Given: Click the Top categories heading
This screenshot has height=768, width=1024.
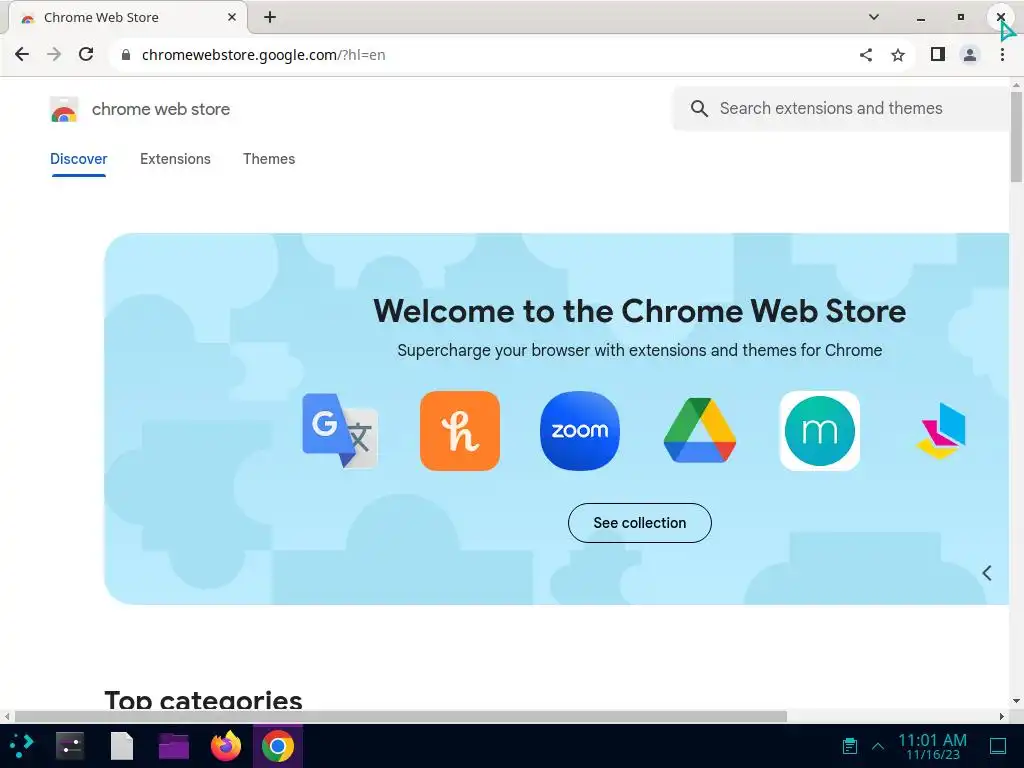Looking at the screenshot, I should [203, 700].
